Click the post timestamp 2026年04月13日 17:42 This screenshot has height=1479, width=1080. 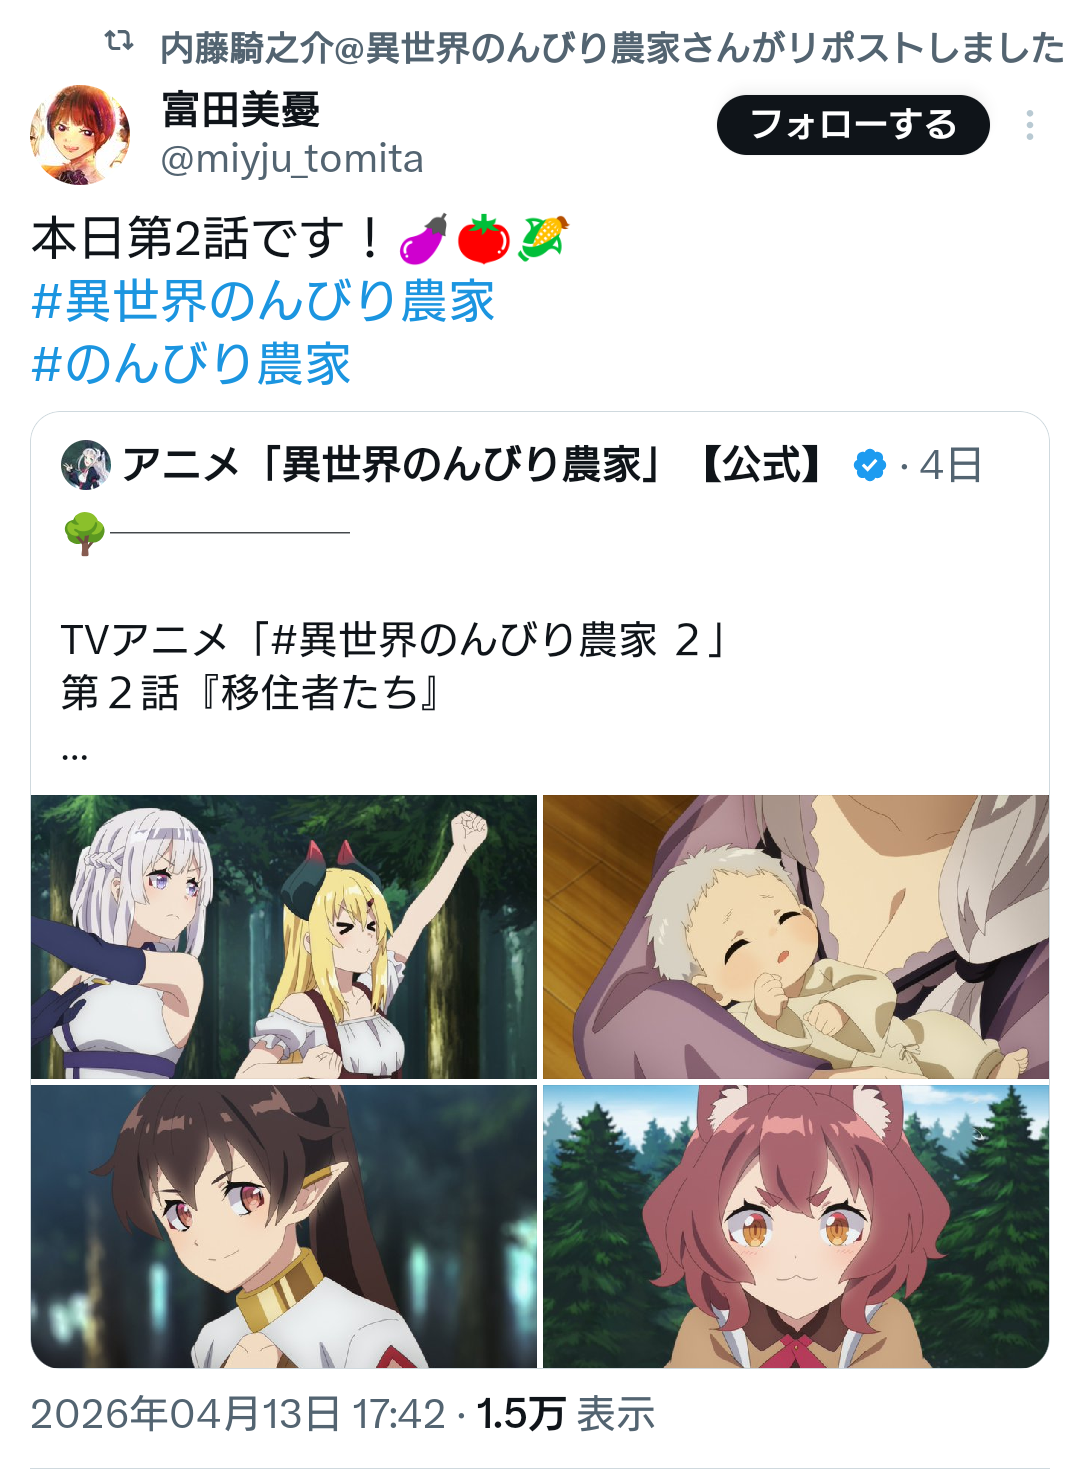pos(238,1414)
